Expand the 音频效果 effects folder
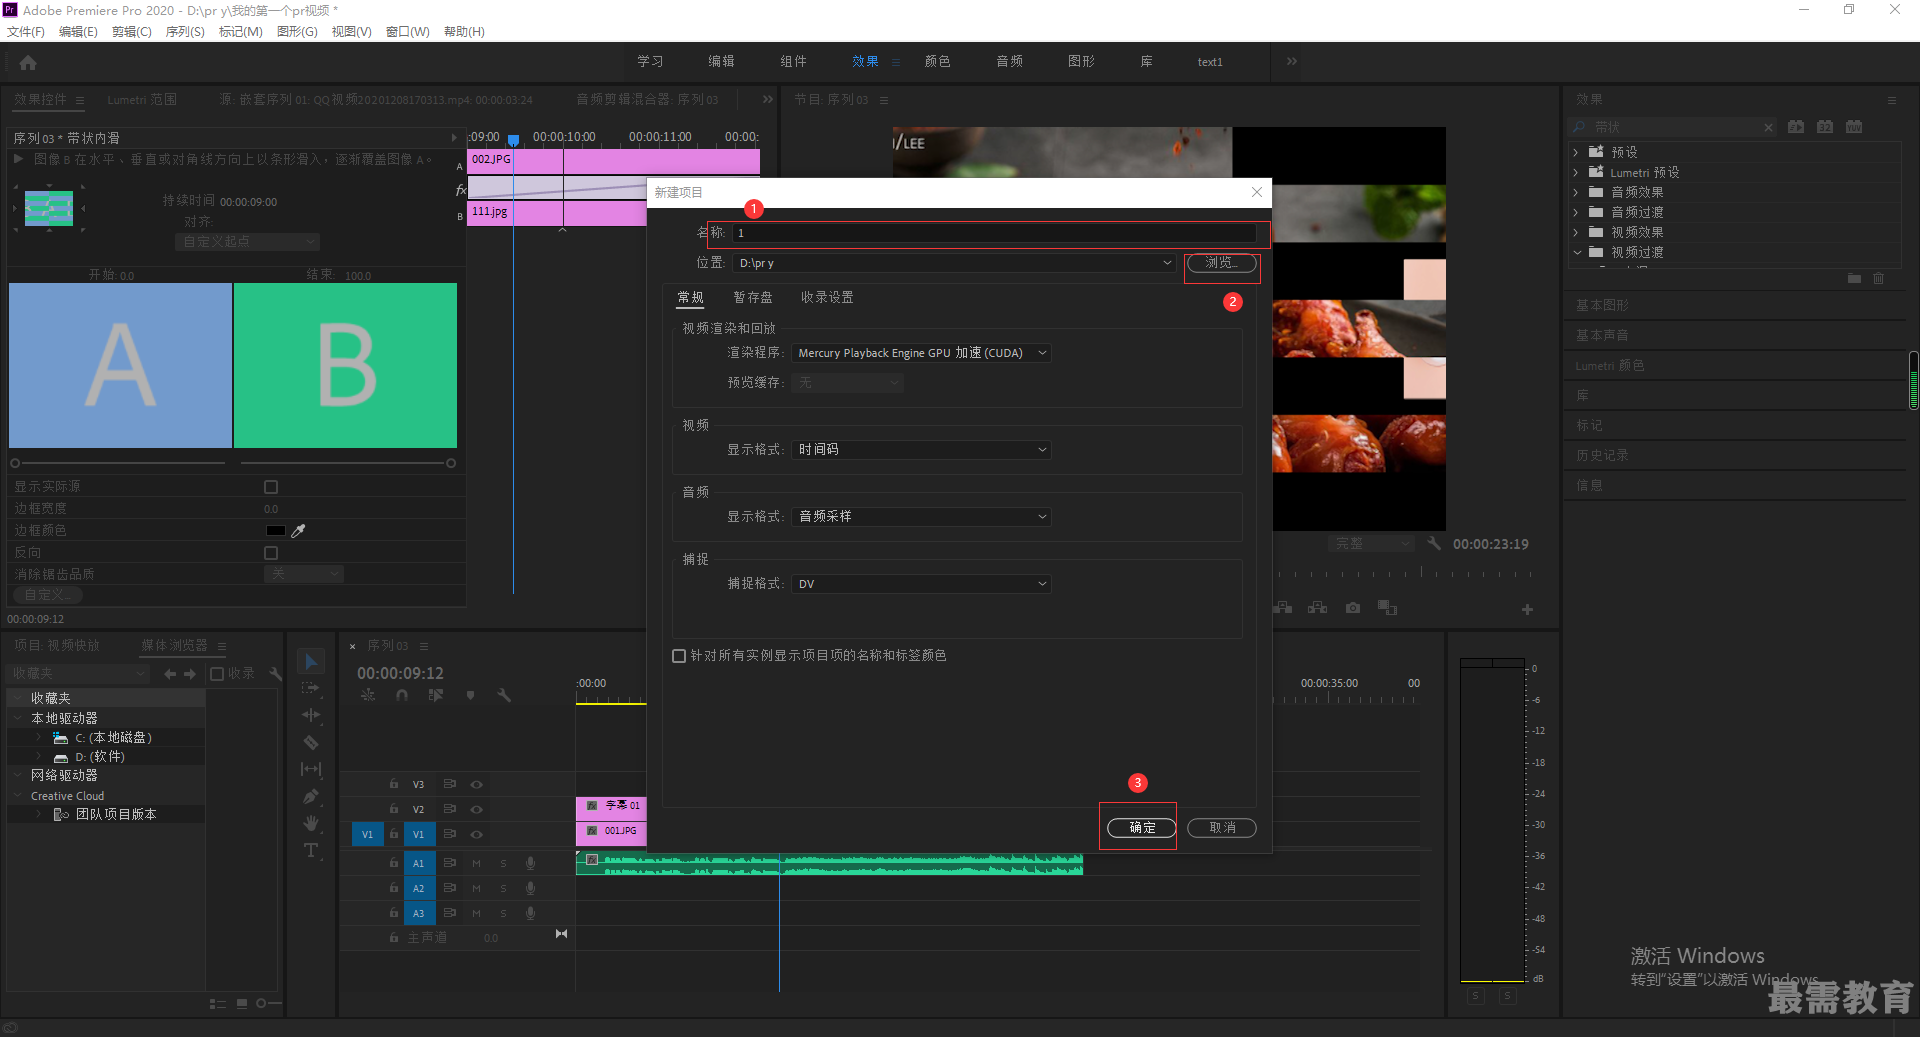 (x=1577, y=192)
